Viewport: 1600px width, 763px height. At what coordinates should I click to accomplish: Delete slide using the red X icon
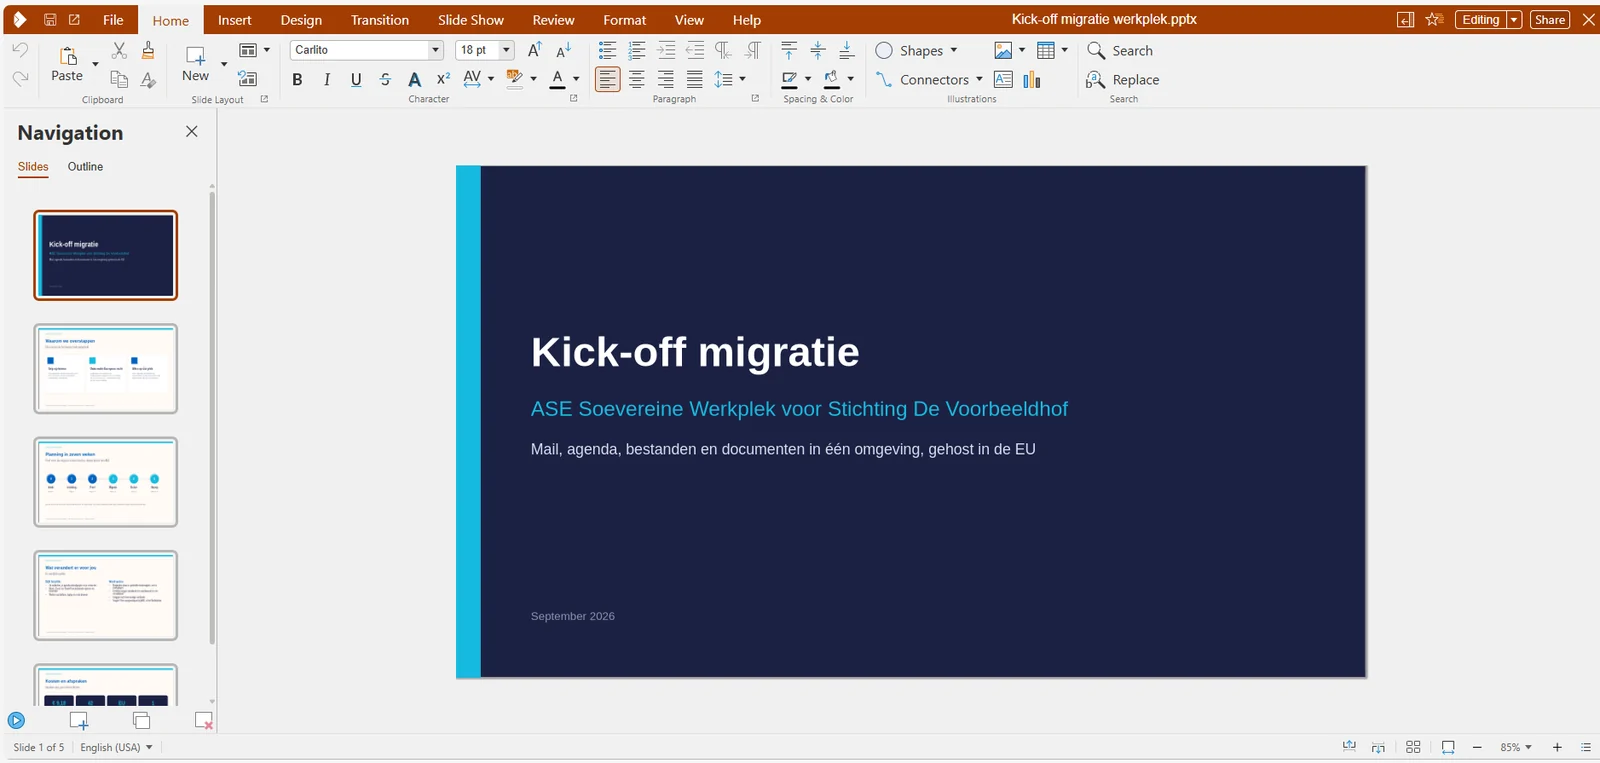coord(203,720)
